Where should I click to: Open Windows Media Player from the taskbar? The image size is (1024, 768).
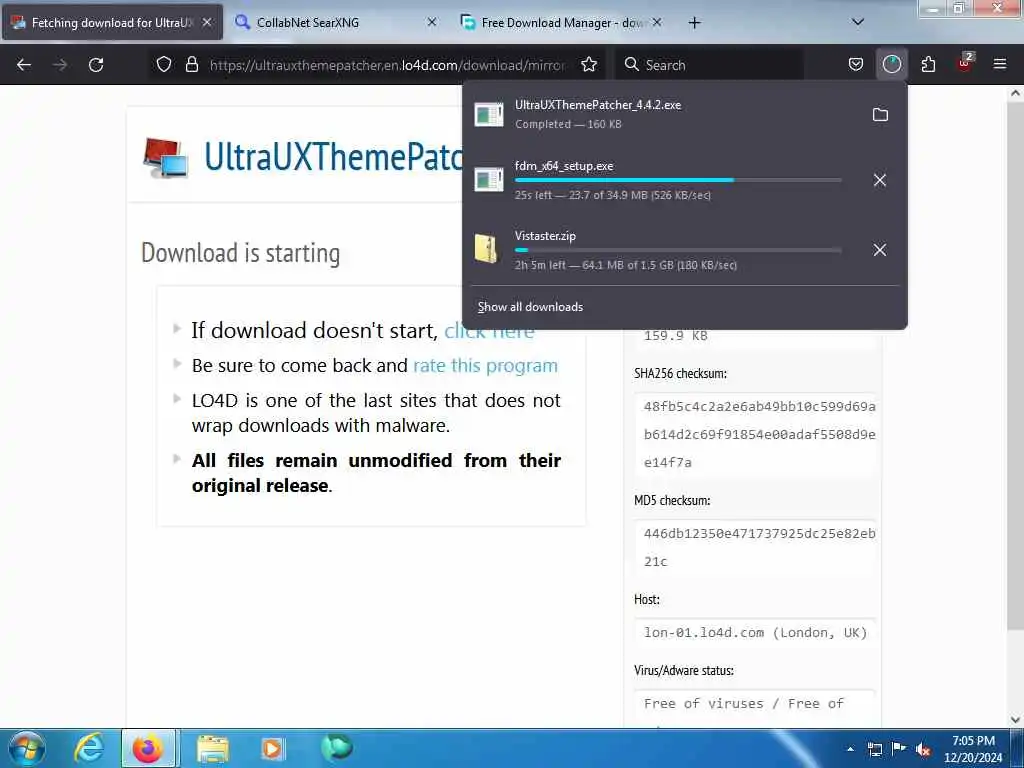(x=272, y=749)
